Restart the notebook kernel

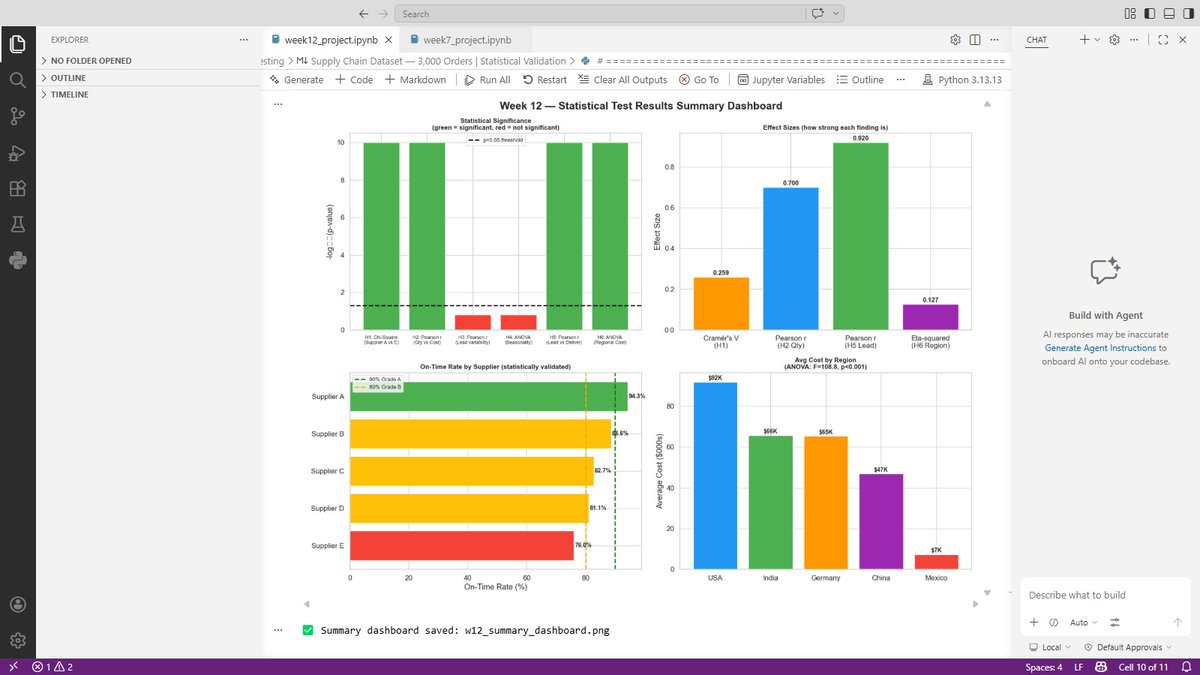545,80
